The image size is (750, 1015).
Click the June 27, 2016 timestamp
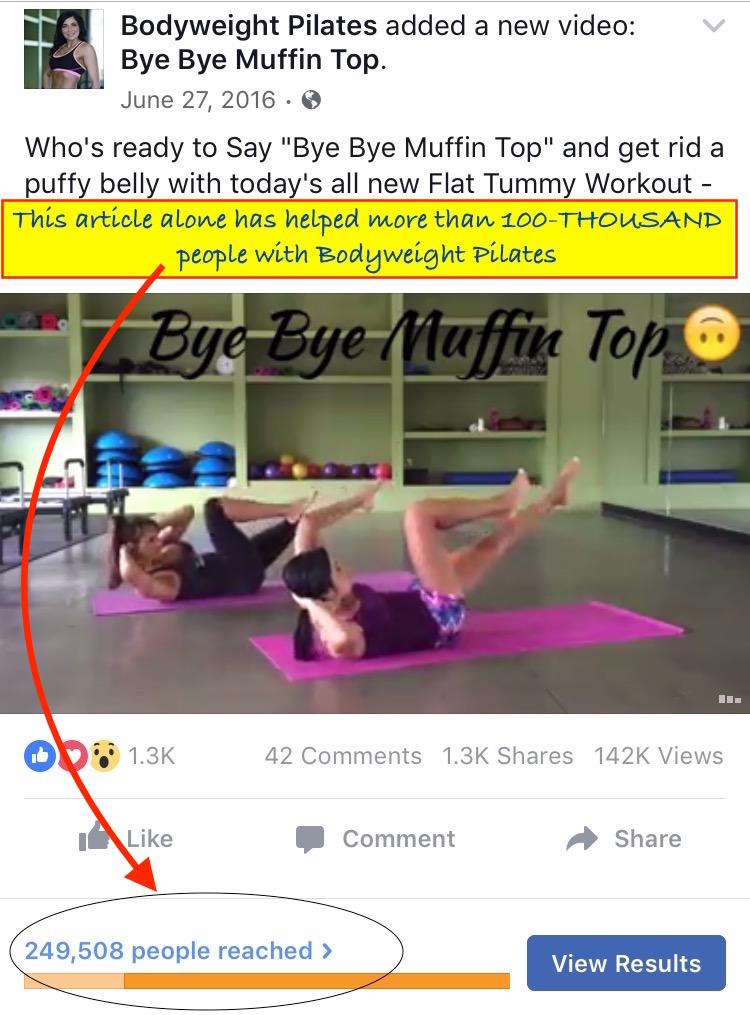198,100
